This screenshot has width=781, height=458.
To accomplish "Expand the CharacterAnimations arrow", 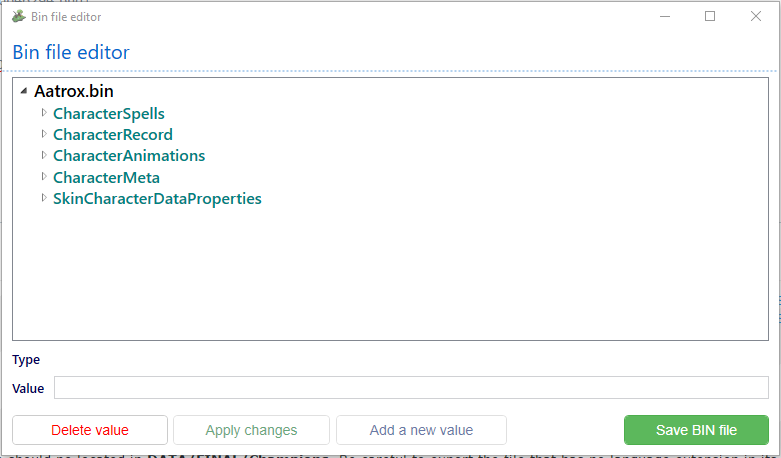I will pyautogui.click(x=44, y=155).
